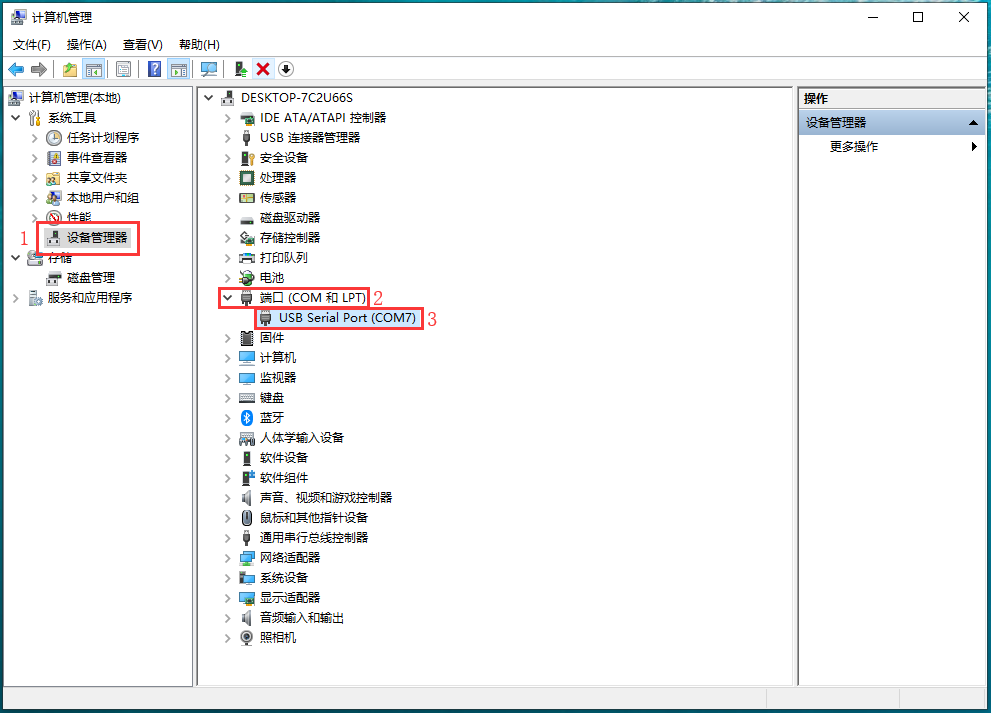
Task: Click the back navigation arrow icon
Action: coord(16,68)
